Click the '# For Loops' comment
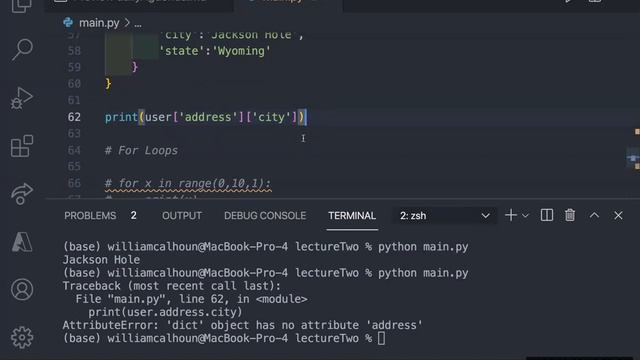The height and width of the screenshot is (360, 640). (x=141, y=150)
